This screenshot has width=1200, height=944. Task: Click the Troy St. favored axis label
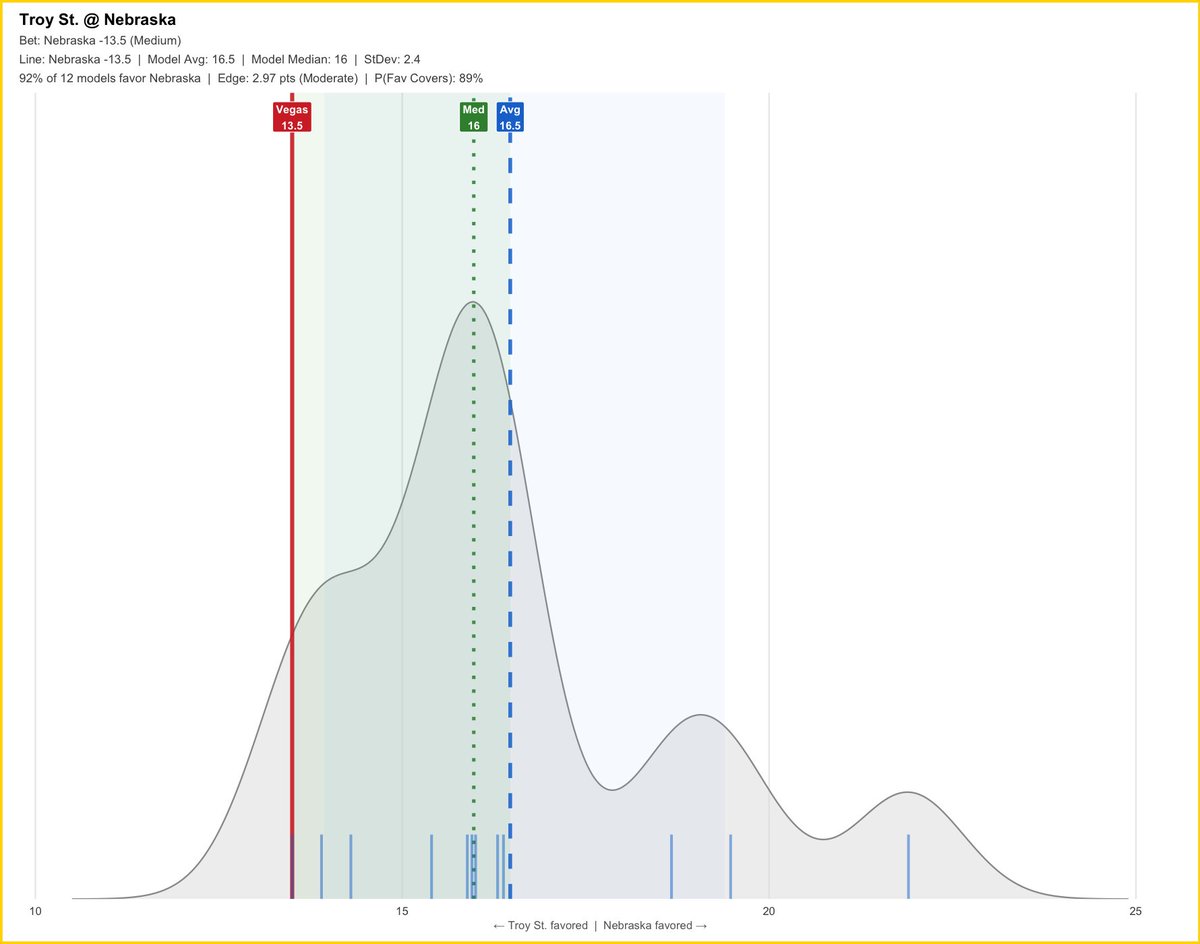(x=540, y=926)
